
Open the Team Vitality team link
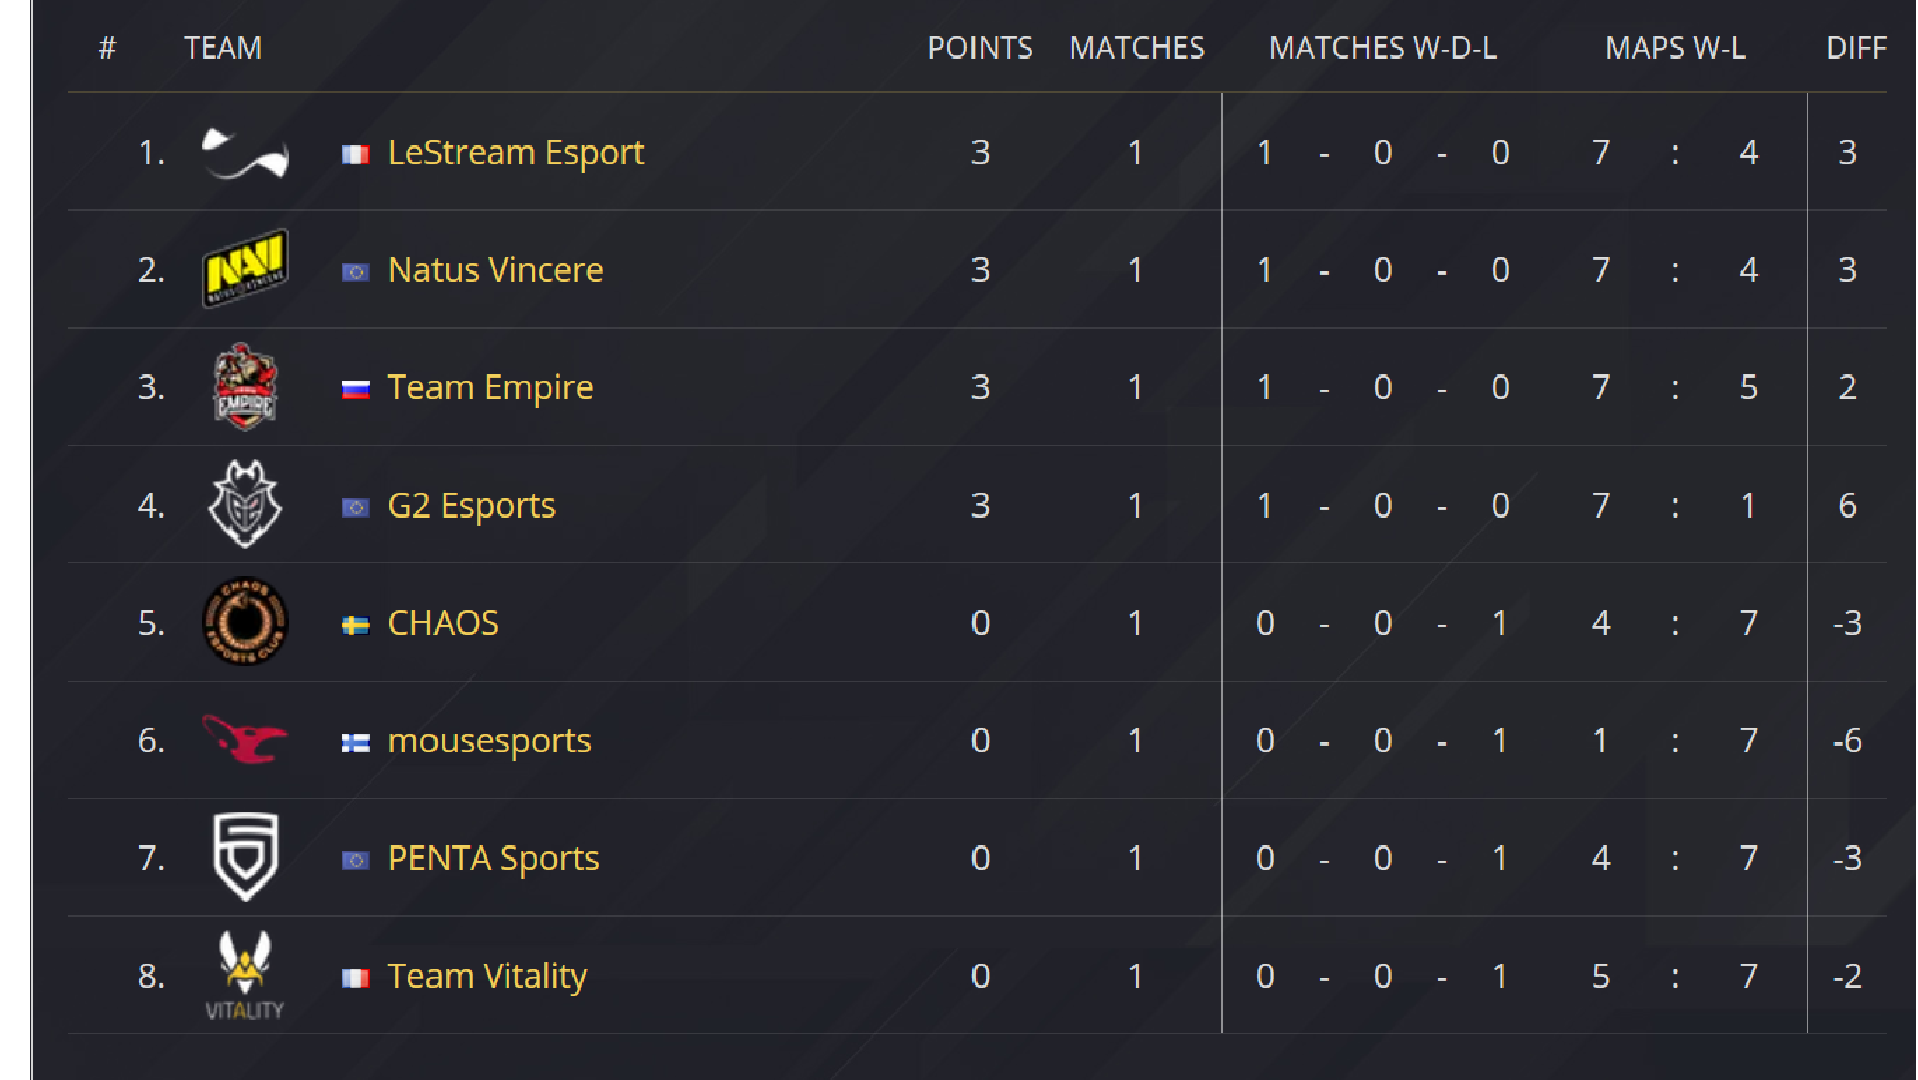pyautogui.click(x=487, y=976)
